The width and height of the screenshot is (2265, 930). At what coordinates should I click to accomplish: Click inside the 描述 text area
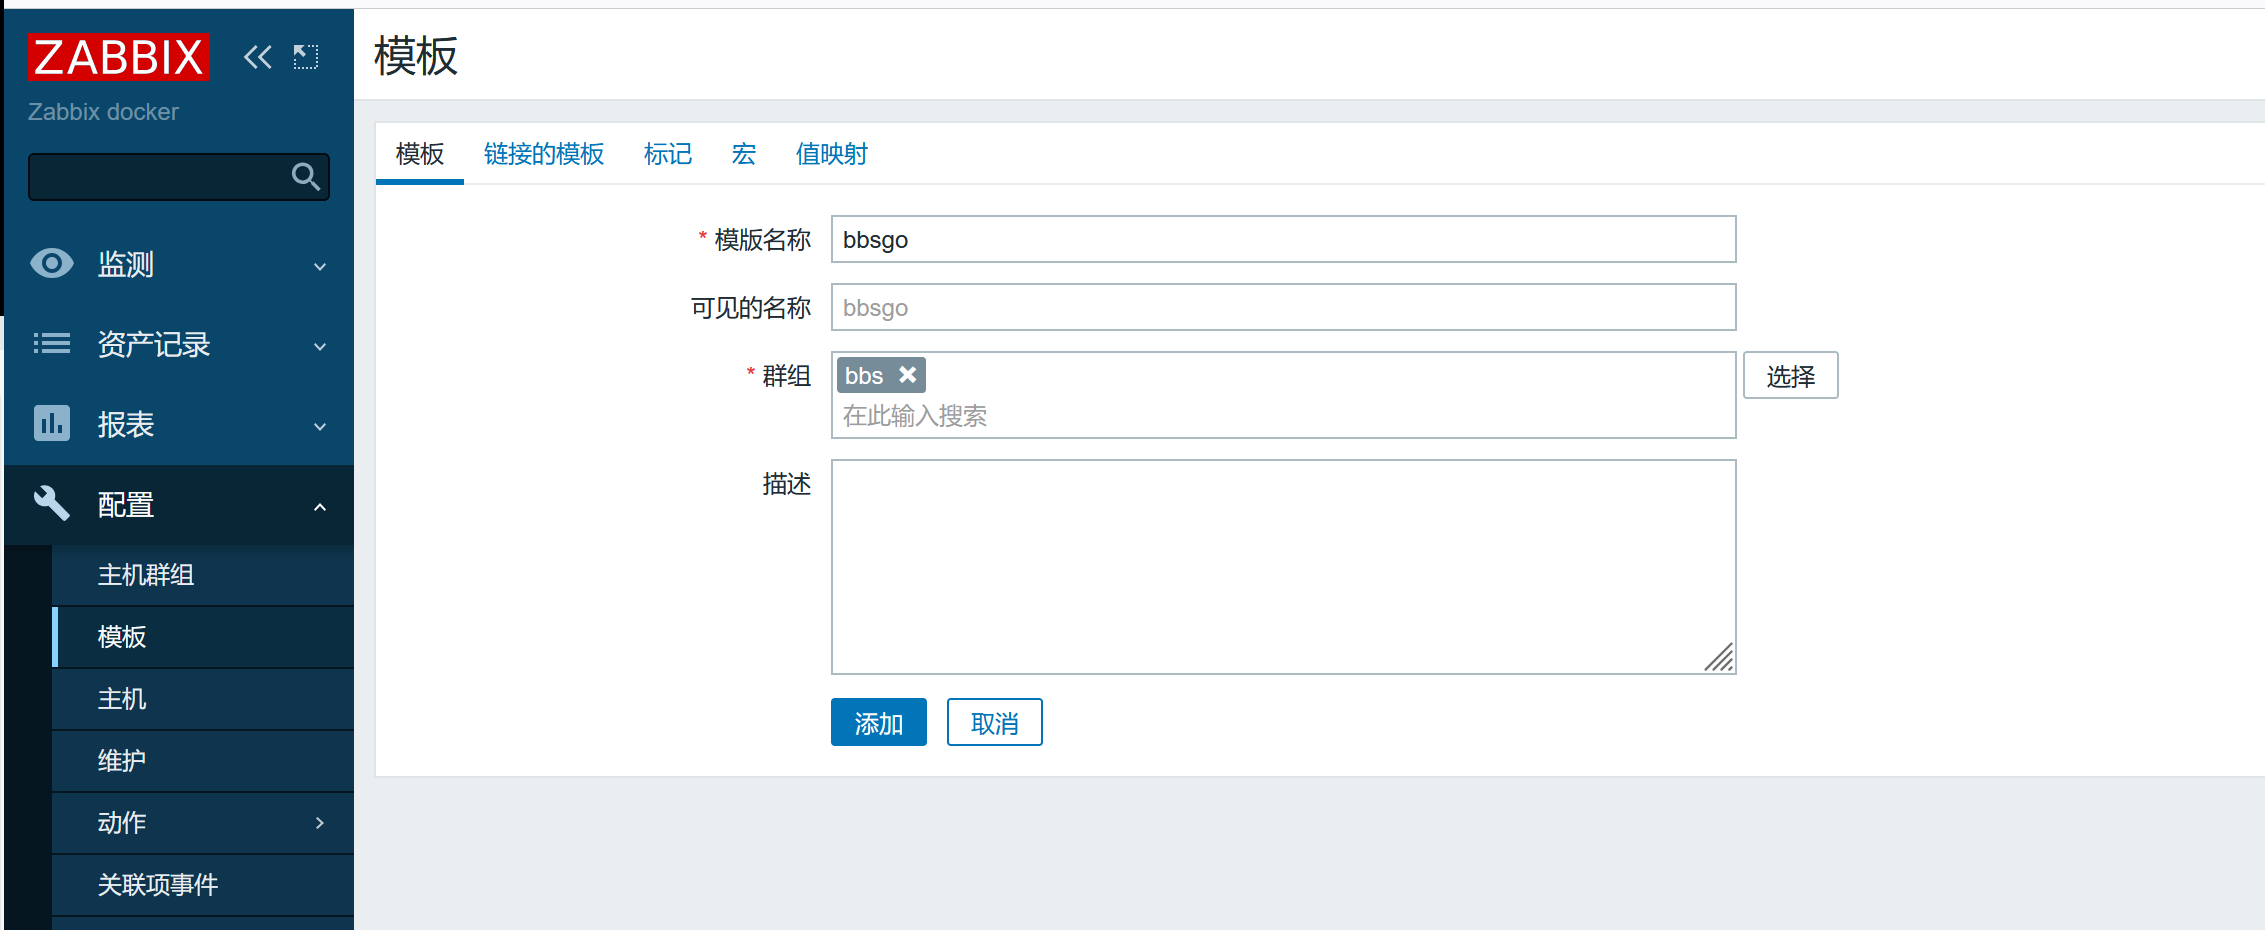click(1284, 567)
